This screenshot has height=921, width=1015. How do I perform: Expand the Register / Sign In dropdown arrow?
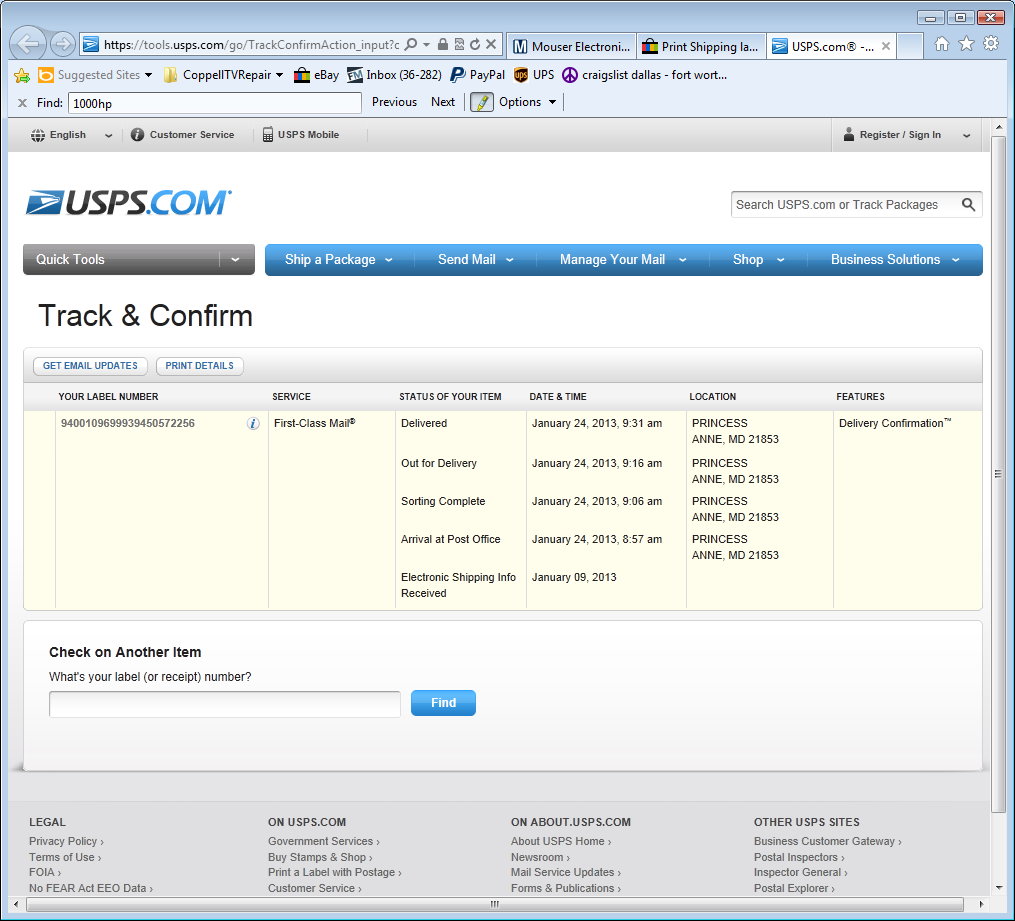966,135
